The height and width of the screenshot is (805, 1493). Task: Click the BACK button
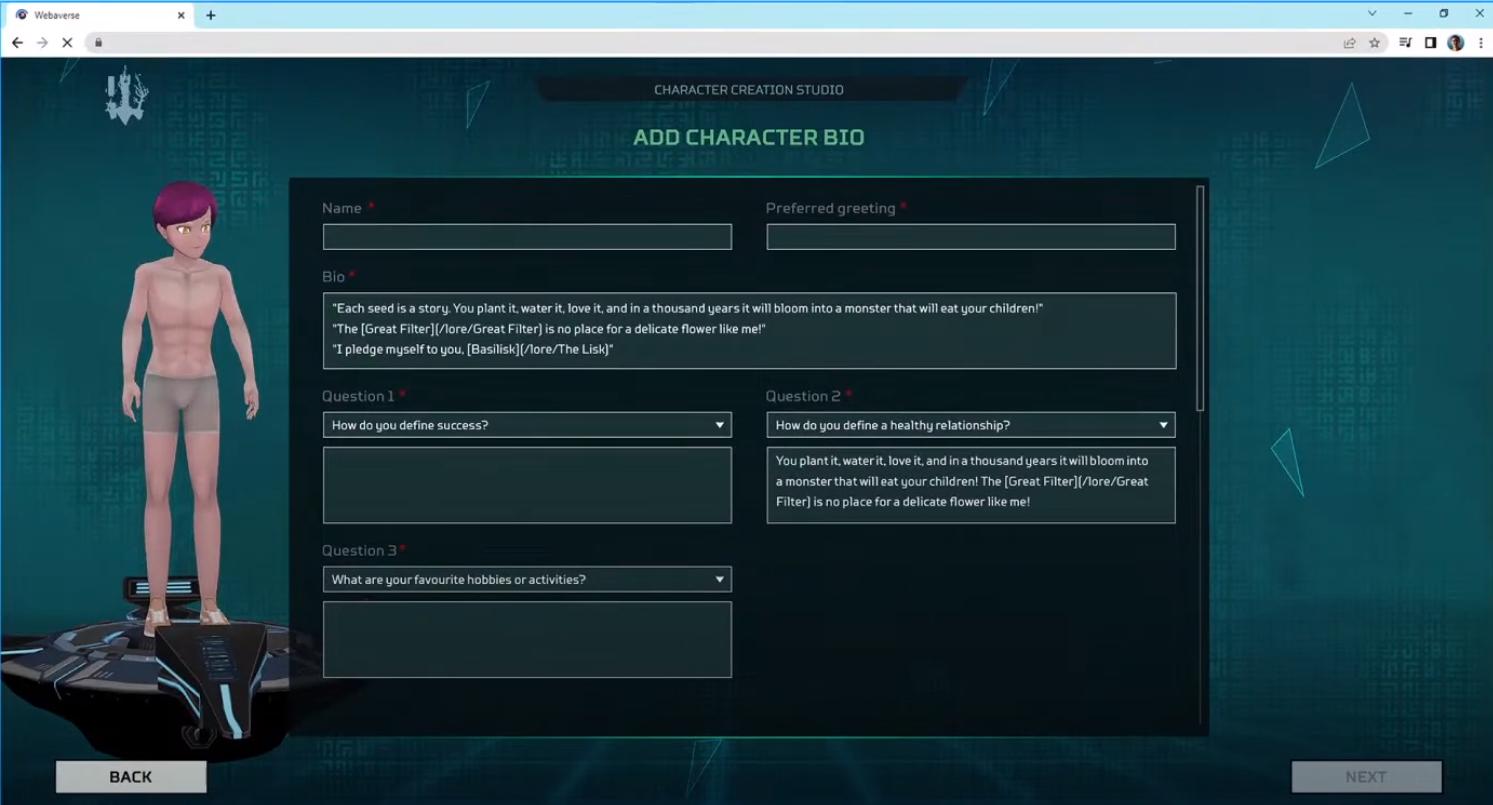pyautogui.click(x=131, y=777)
